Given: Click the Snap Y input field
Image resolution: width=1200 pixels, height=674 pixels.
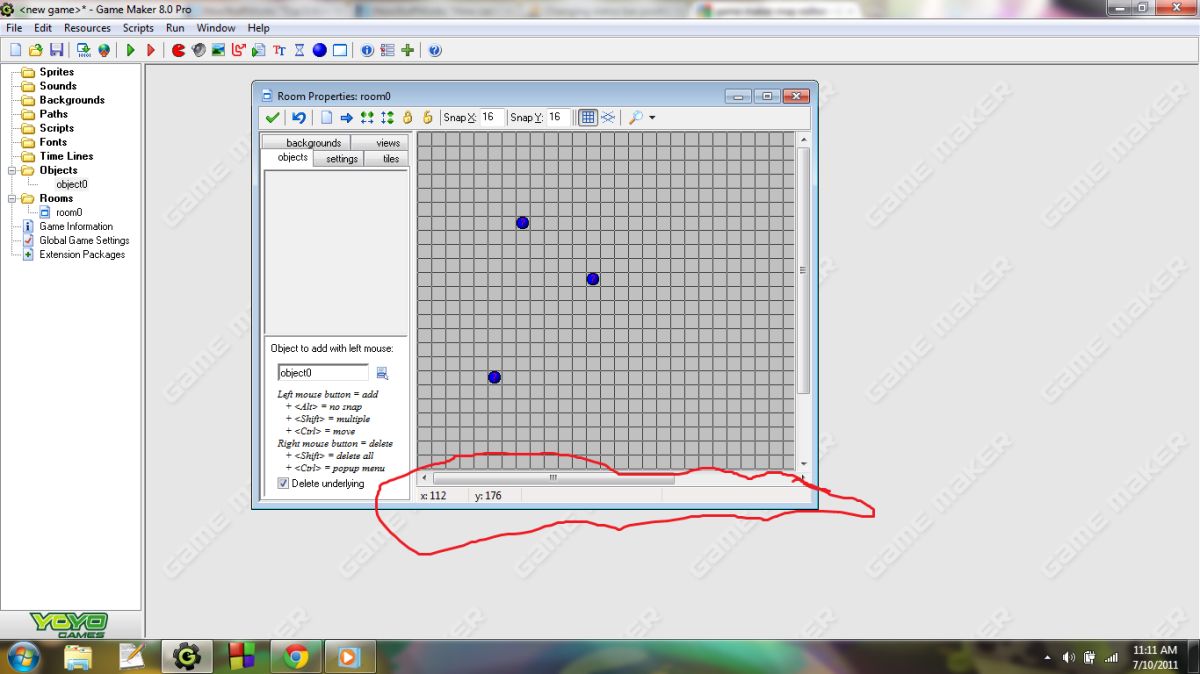Looking at the screenshot, I should pyautogui.click(x=559, y=118).
